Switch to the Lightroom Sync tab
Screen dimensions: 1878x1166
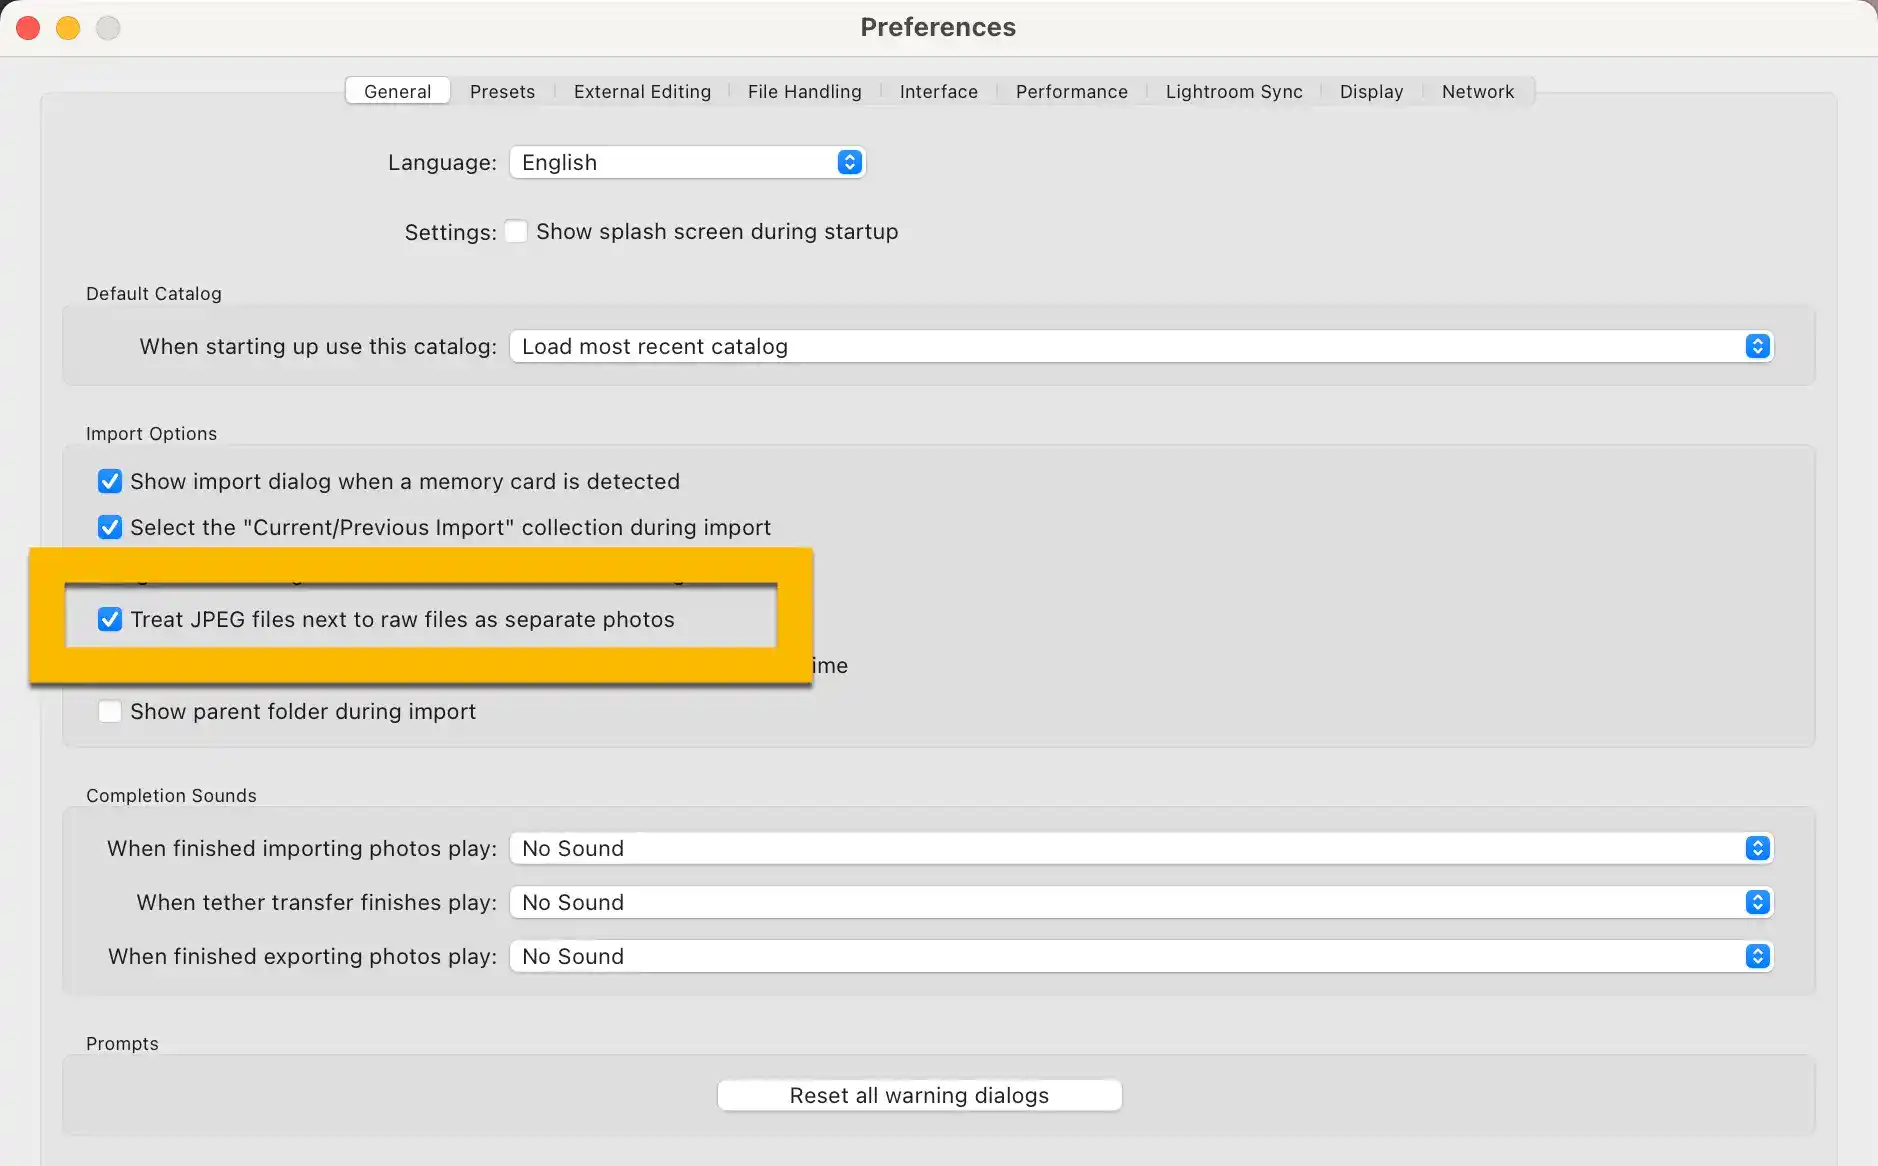tap(1233, 91)
